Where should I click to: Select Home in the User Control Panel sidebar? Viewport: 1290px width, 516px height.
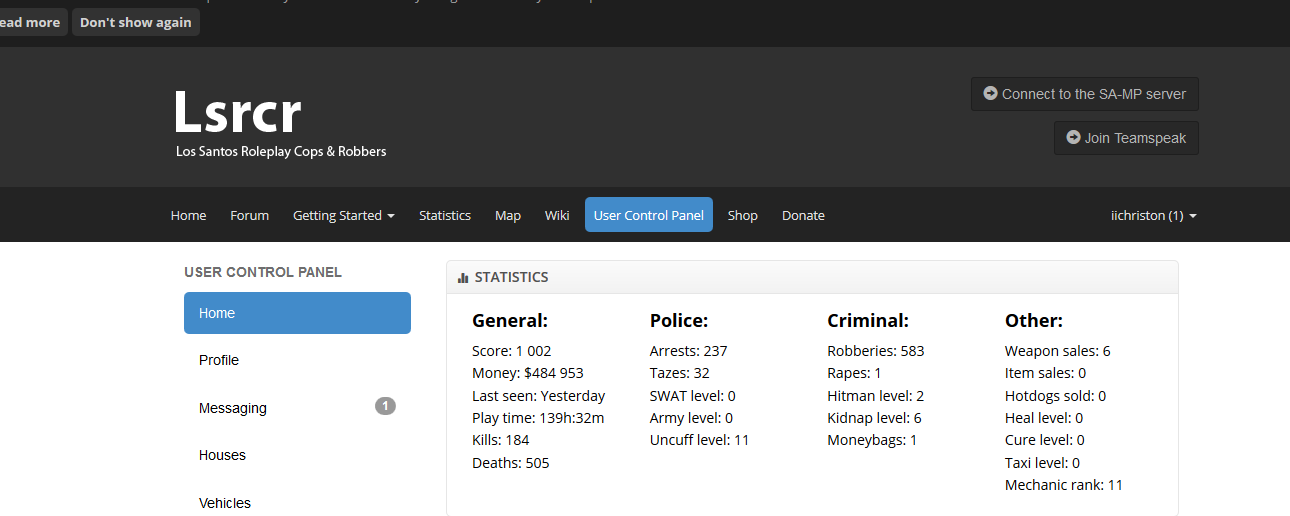297,313
